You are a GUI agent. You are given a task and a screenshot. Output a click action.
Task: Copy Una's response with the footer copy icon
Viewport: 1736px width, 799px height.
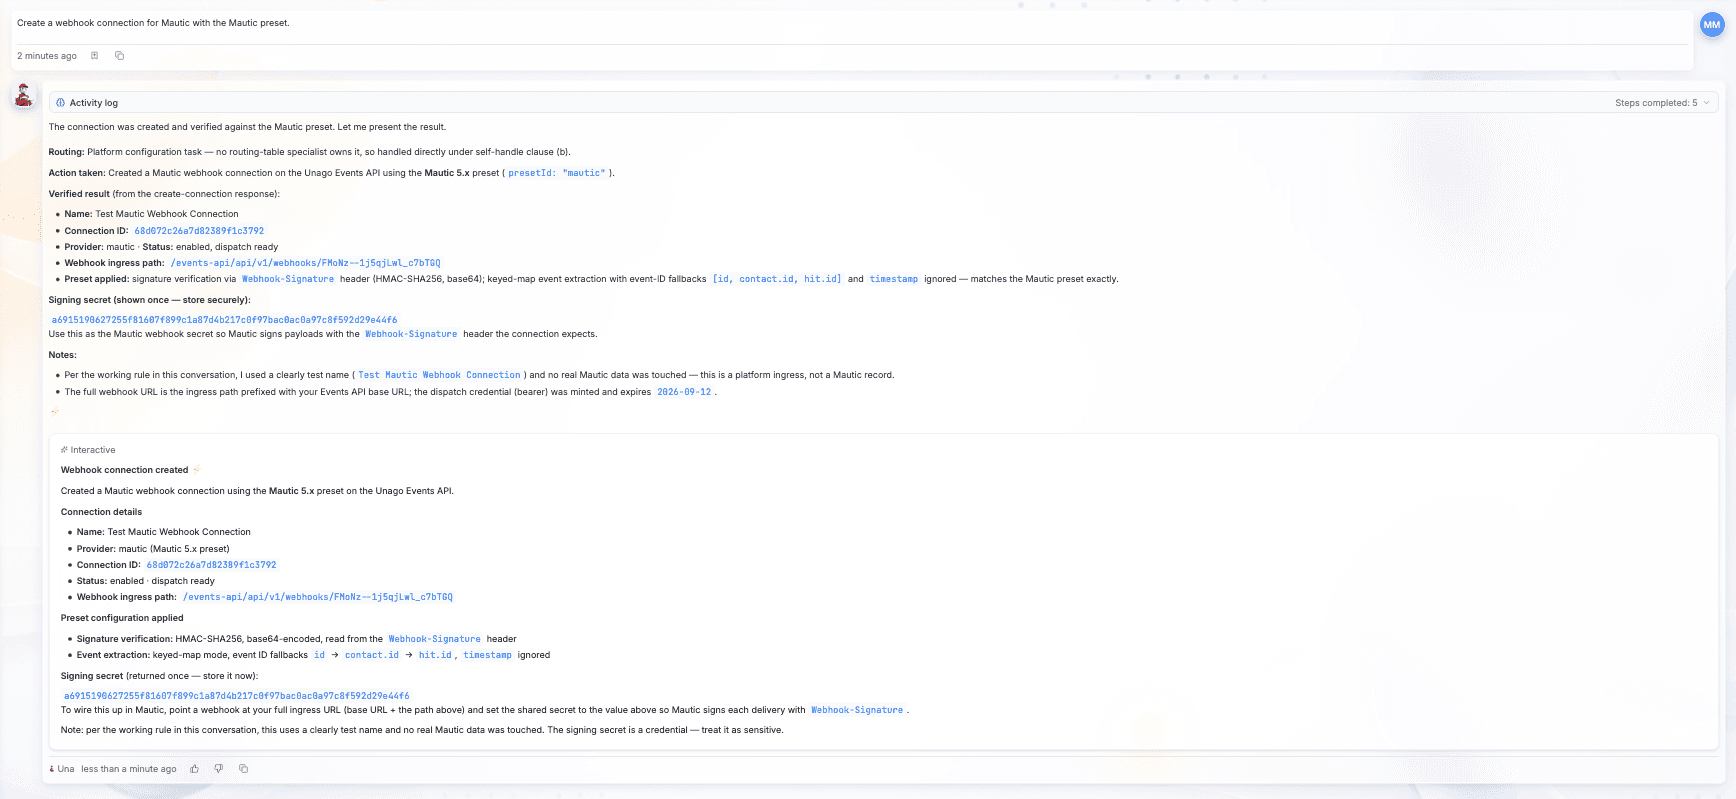click(x=243, y=769)
